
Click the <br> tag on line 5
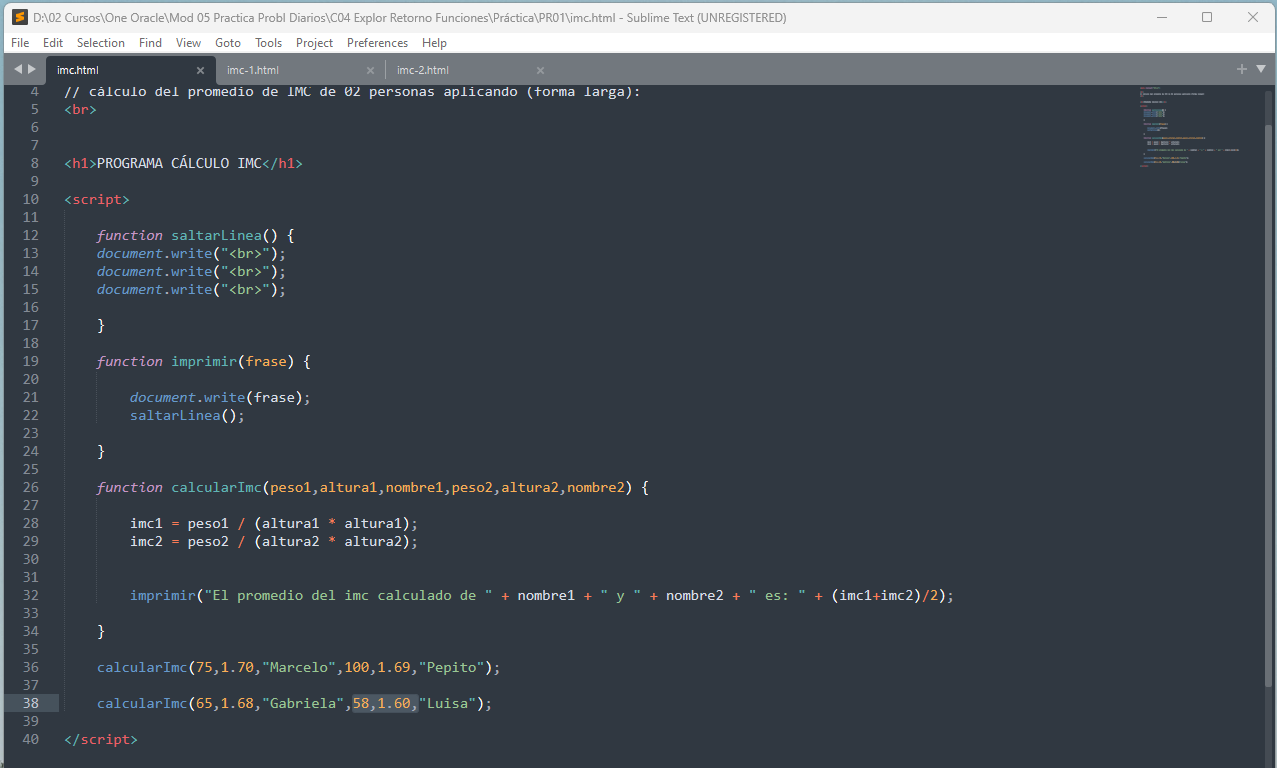click(x=80, y=109)
